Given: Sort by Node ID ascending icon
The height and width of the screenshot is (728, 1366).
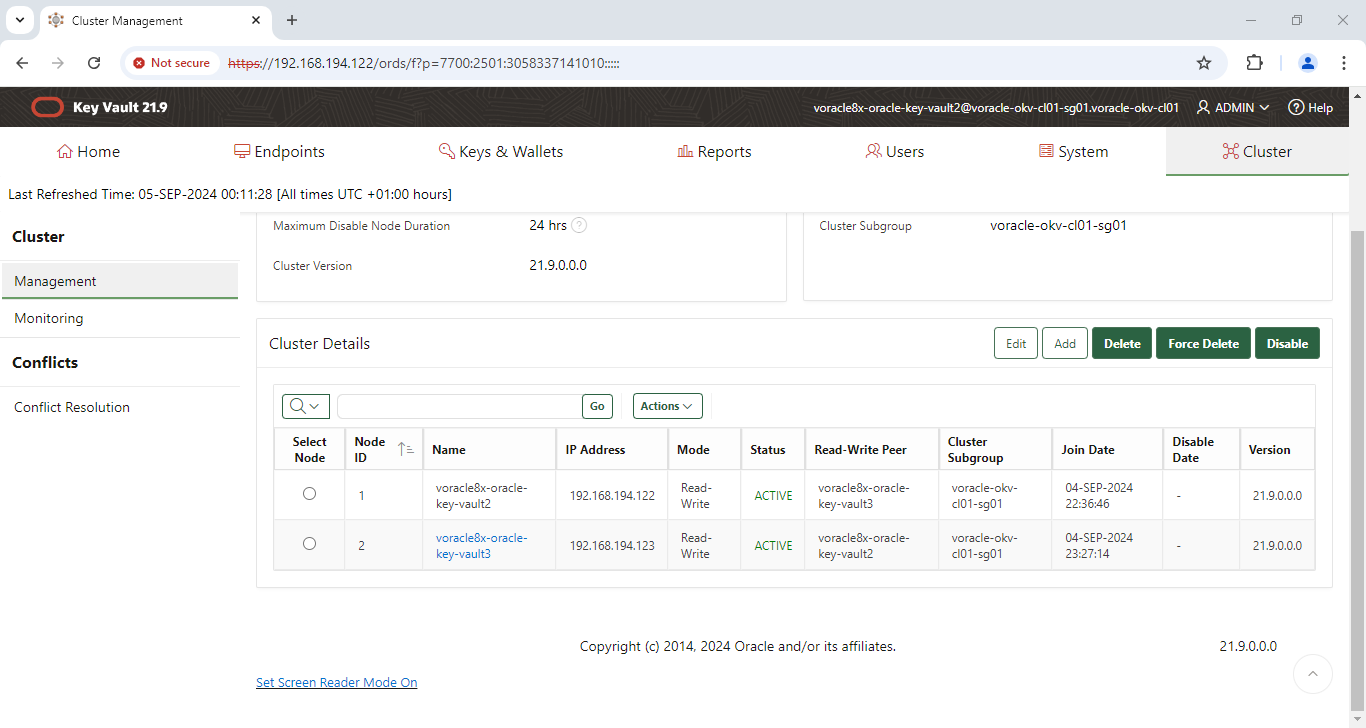Looking at the screenshot, I should tap(405, 450).
